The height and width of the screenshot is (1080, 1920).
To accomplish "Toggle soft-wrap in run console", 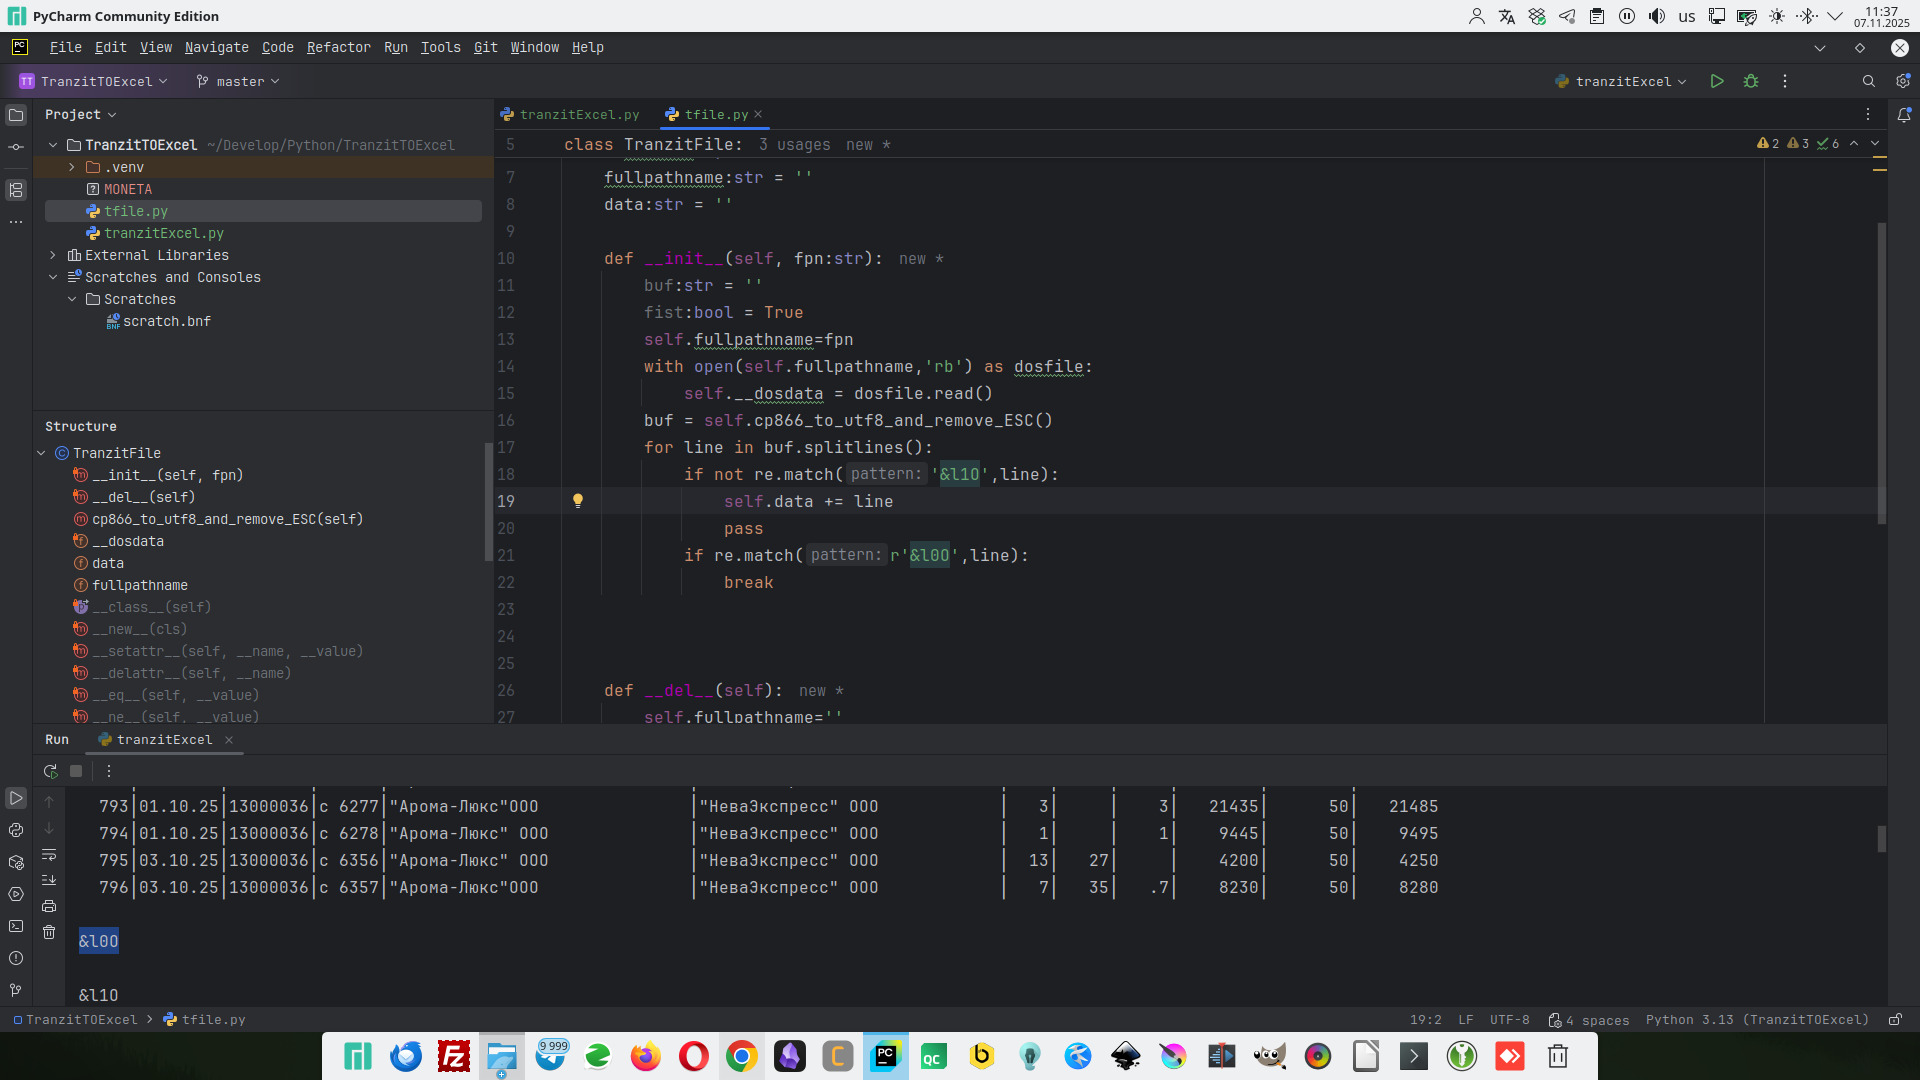I will [49, 854].
